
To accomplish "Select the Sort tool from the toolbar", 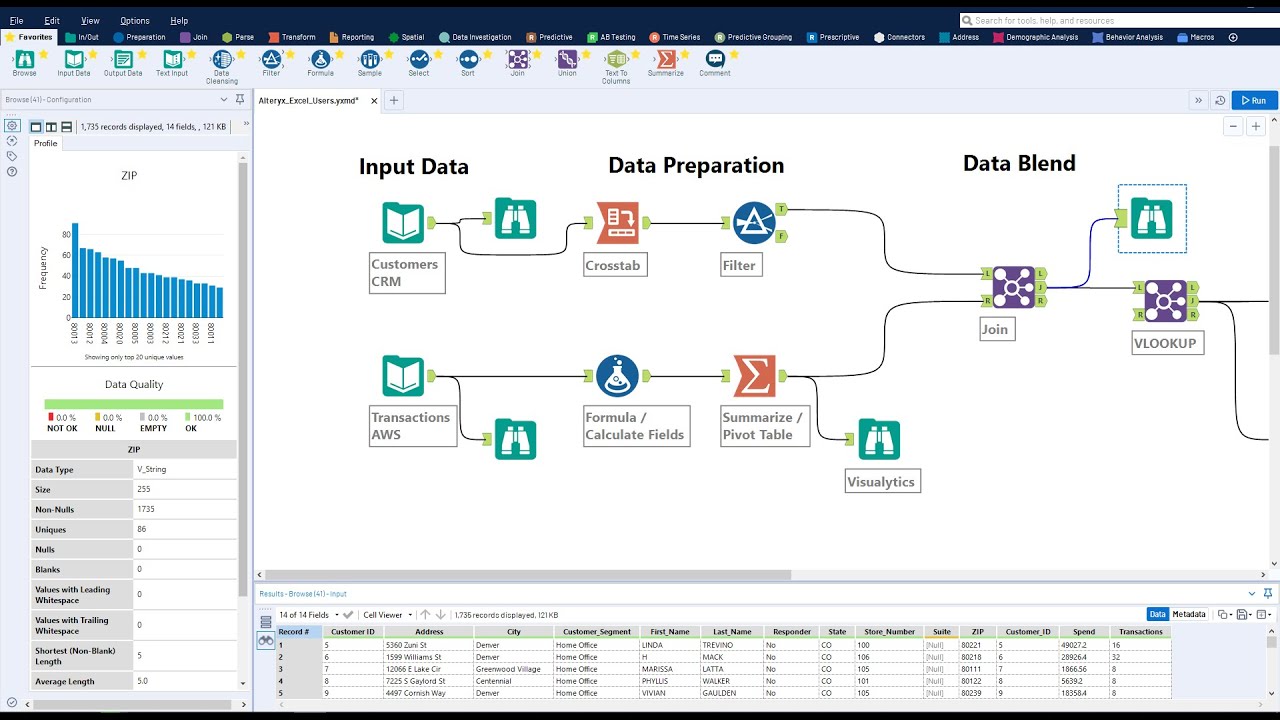I will 466,62.
